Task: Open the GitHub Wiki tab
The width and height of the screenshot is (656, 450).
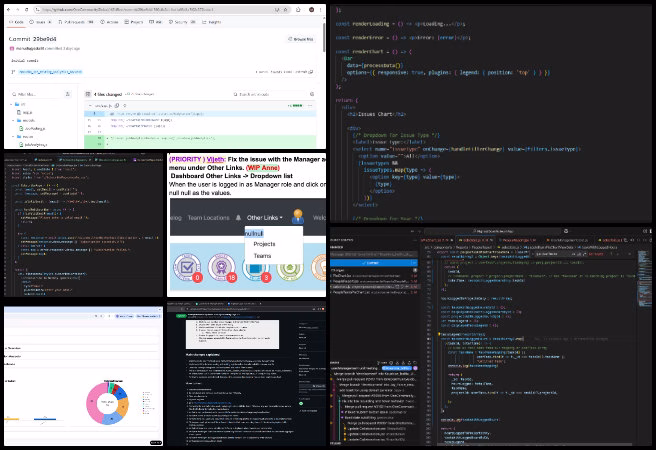Action: 156,22
